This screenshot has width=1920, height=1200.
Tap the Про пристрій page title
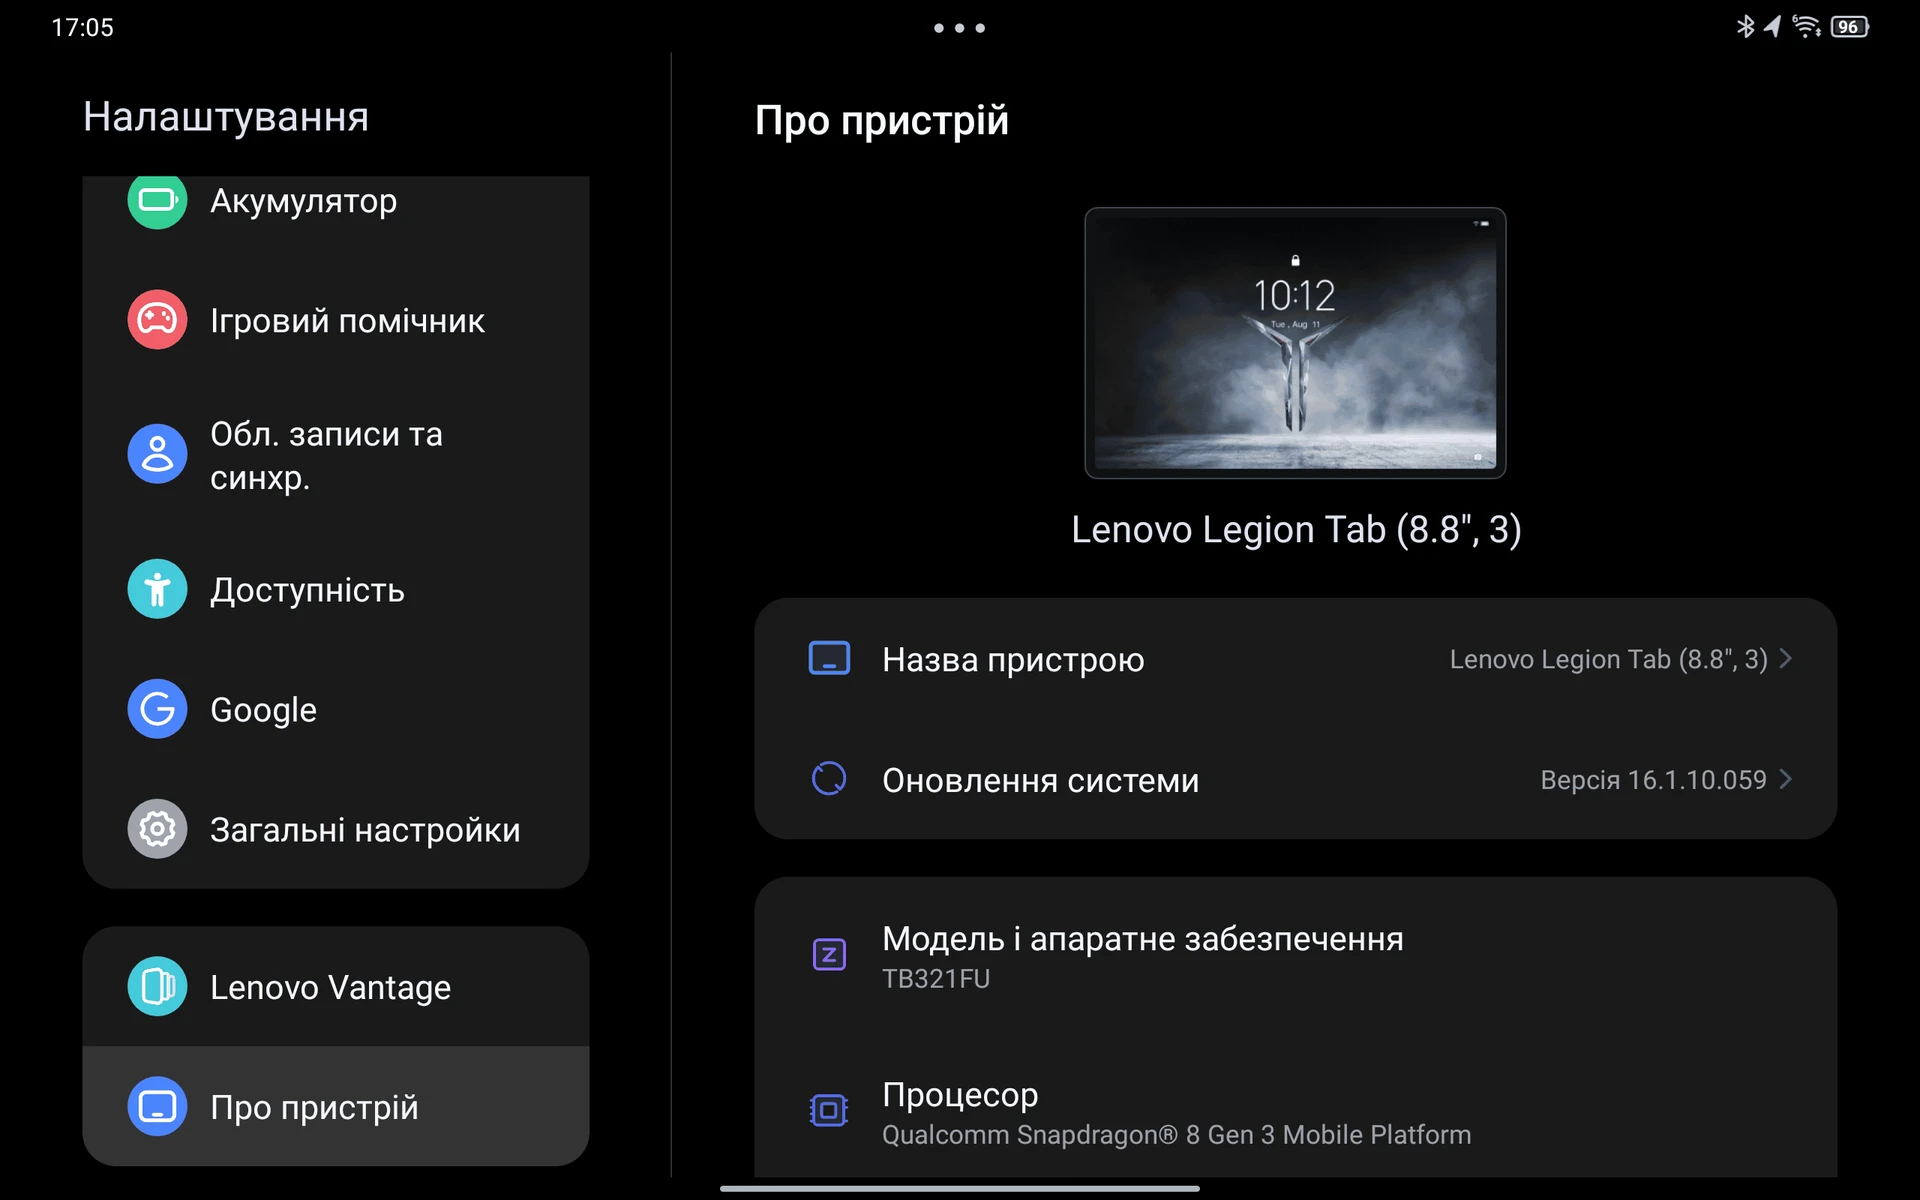tap(881, 120)
